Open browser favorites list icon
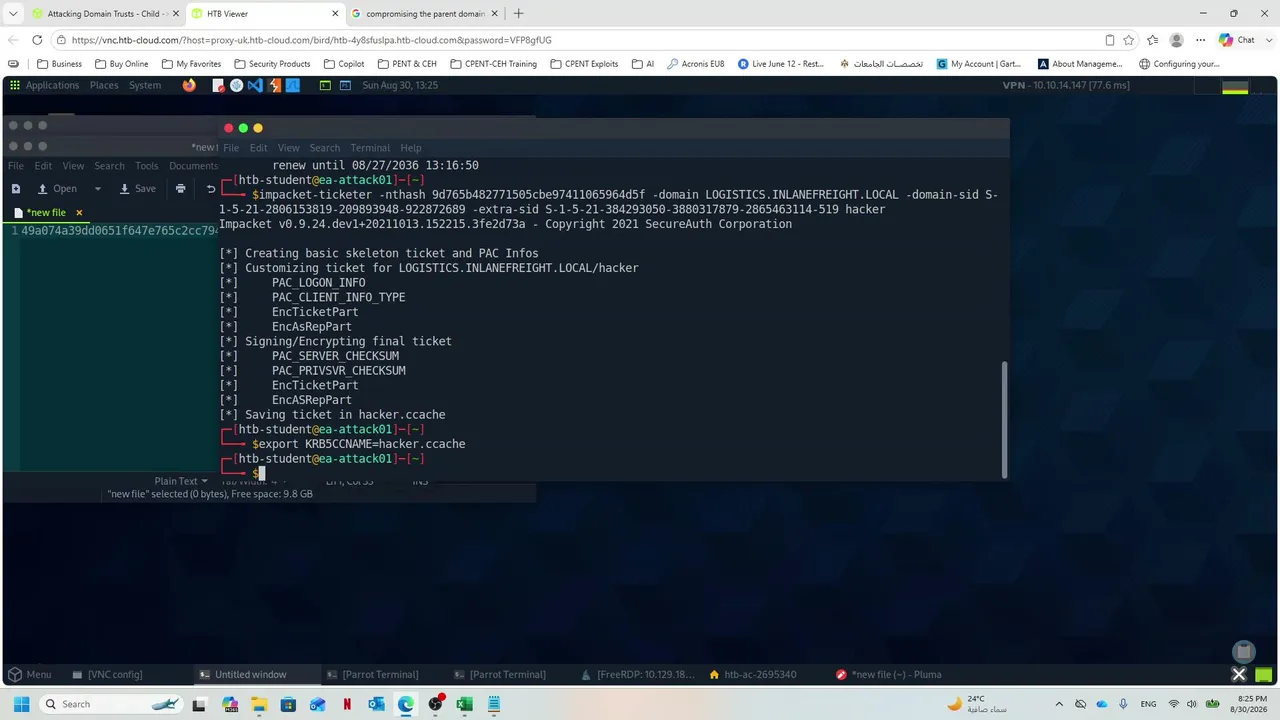 click(1152, 40)
